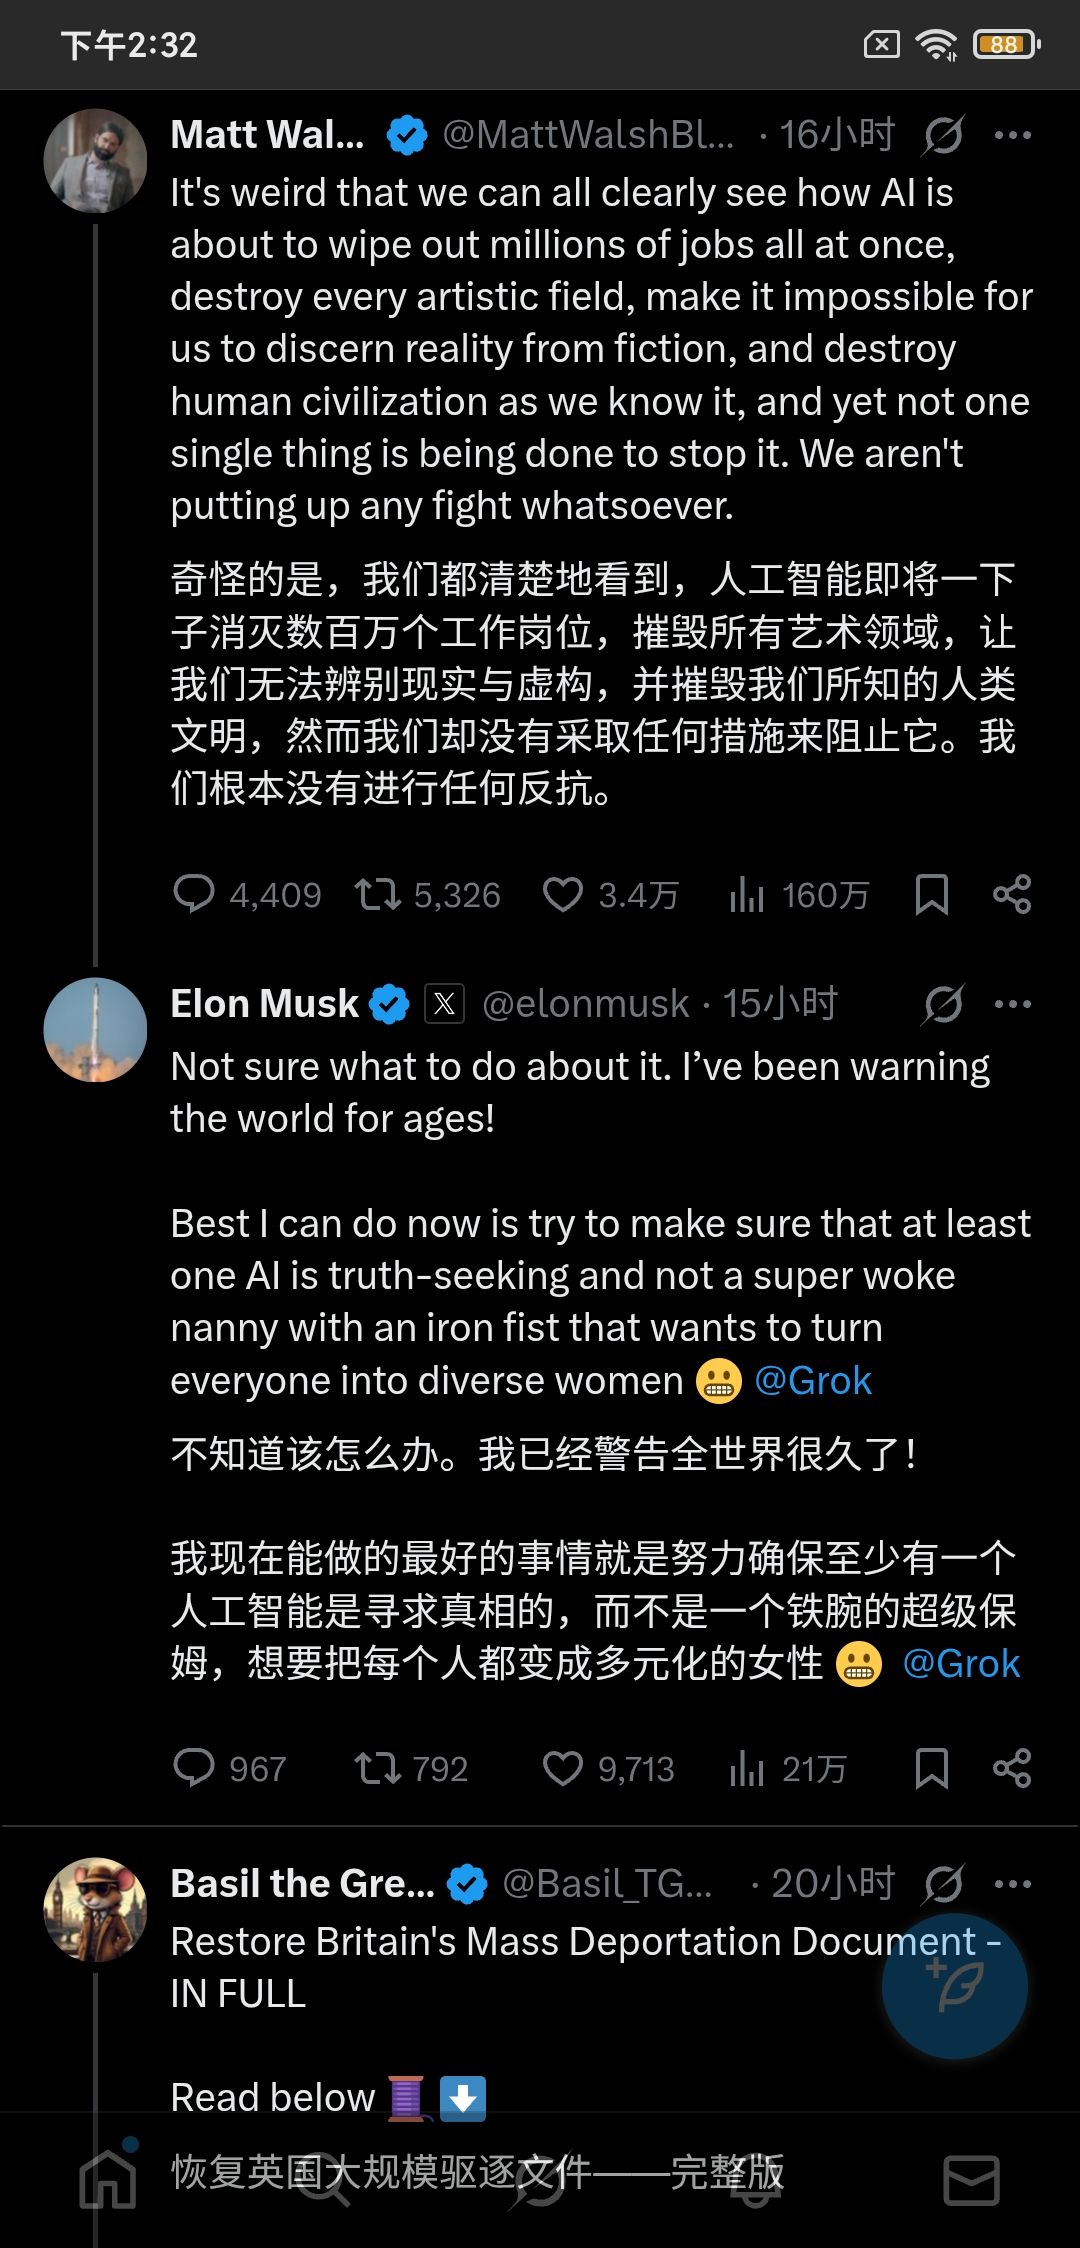The image size is (1080, 2248).
Task: Bookmark Elon Musk's tweet
Action: (x=931, y=1768)
